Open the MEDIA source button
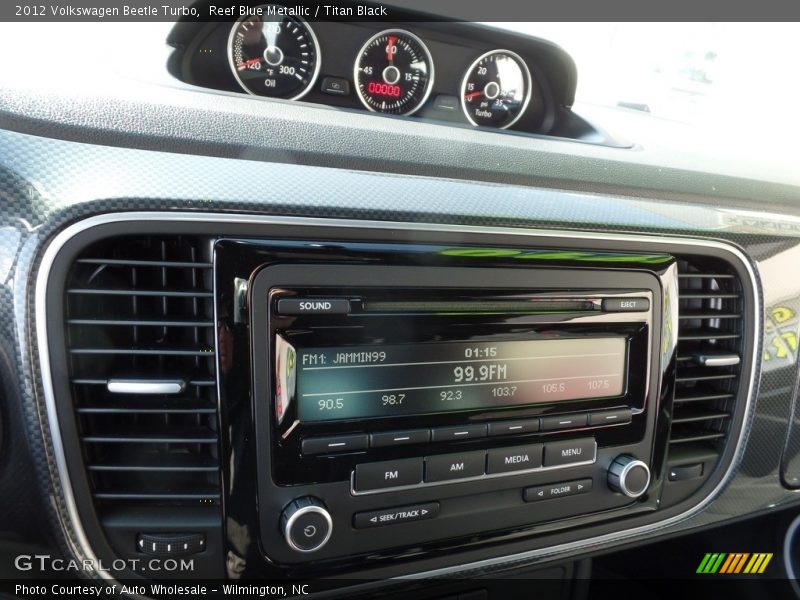This screenshot has height=600, width=800. point(515,458)
